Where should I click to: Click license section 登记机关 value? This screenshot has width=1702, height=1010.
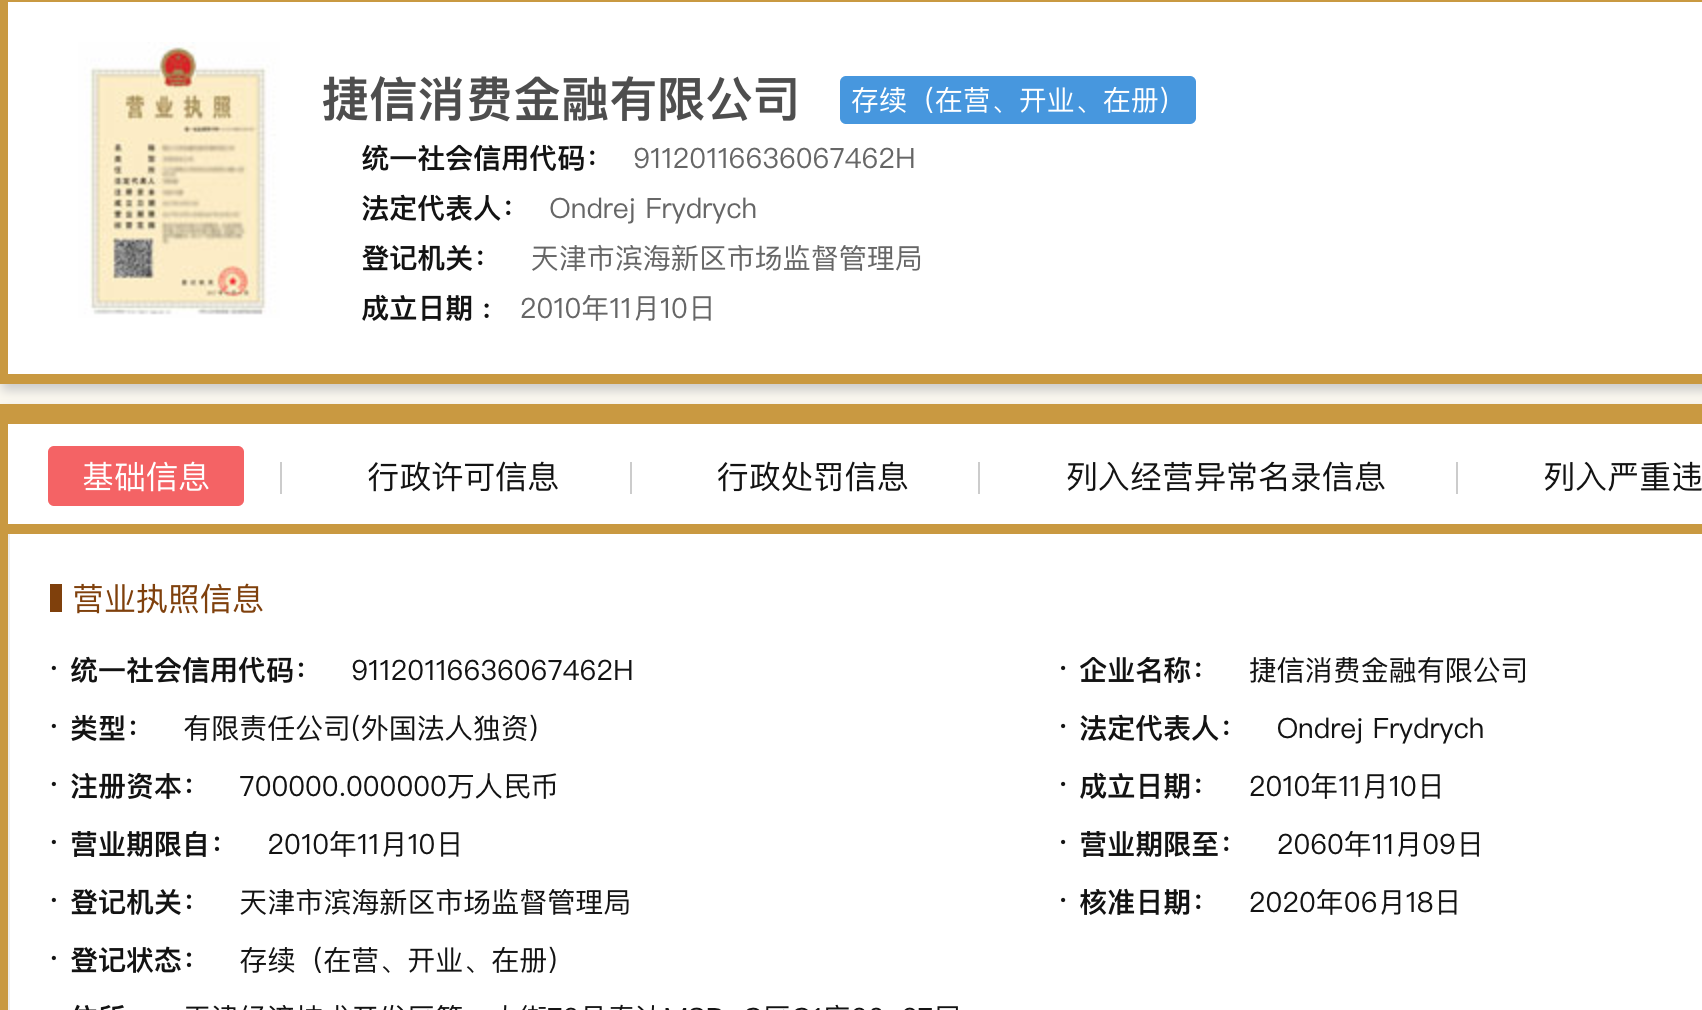click(x=435, y=902)
